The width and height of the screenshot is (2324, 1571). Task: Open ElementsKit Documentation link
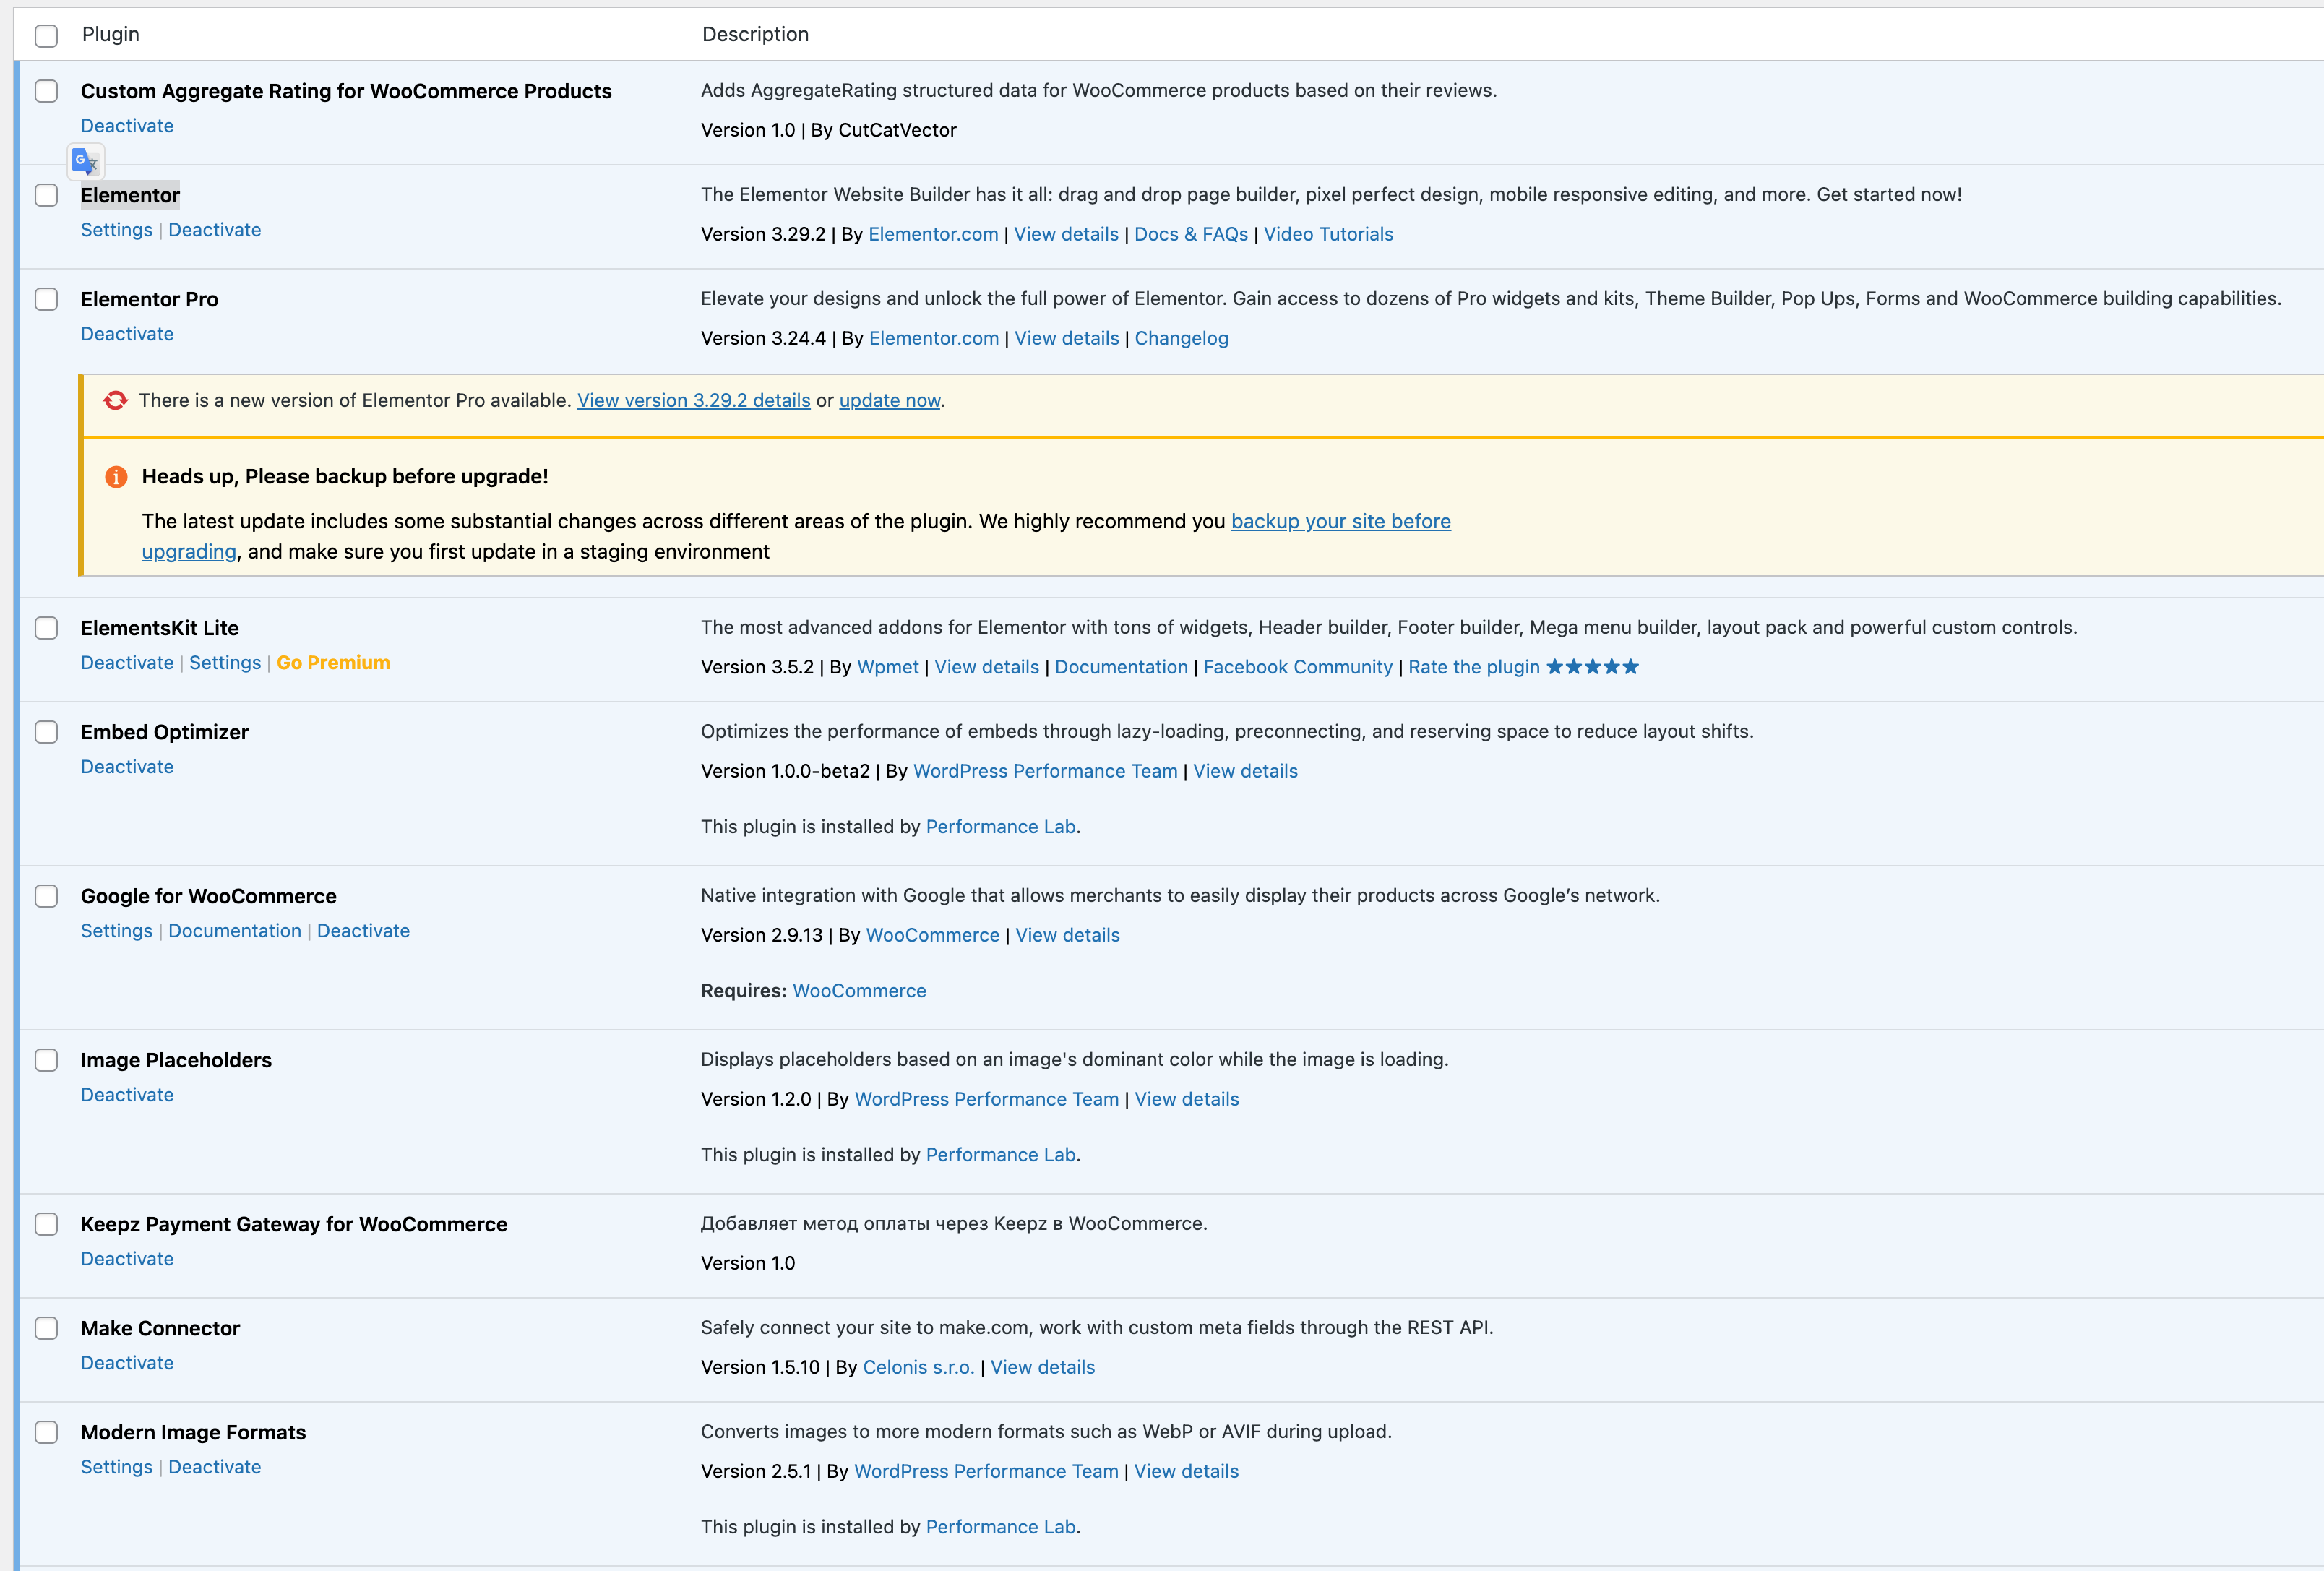[x=1121, y=667]
